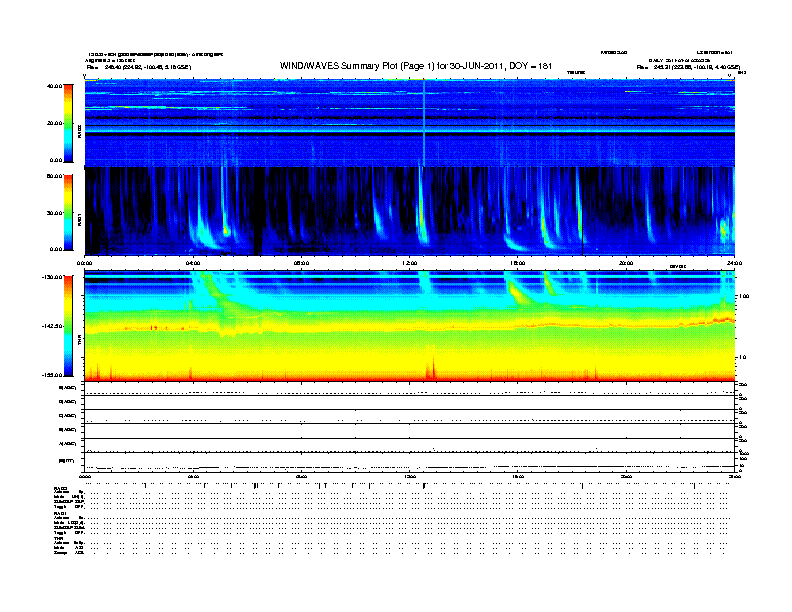Image resolution: width=792 pixels, height=612 pixels.
Task: Click the RAD2 panel color bar
Action: tap(68, 123)
